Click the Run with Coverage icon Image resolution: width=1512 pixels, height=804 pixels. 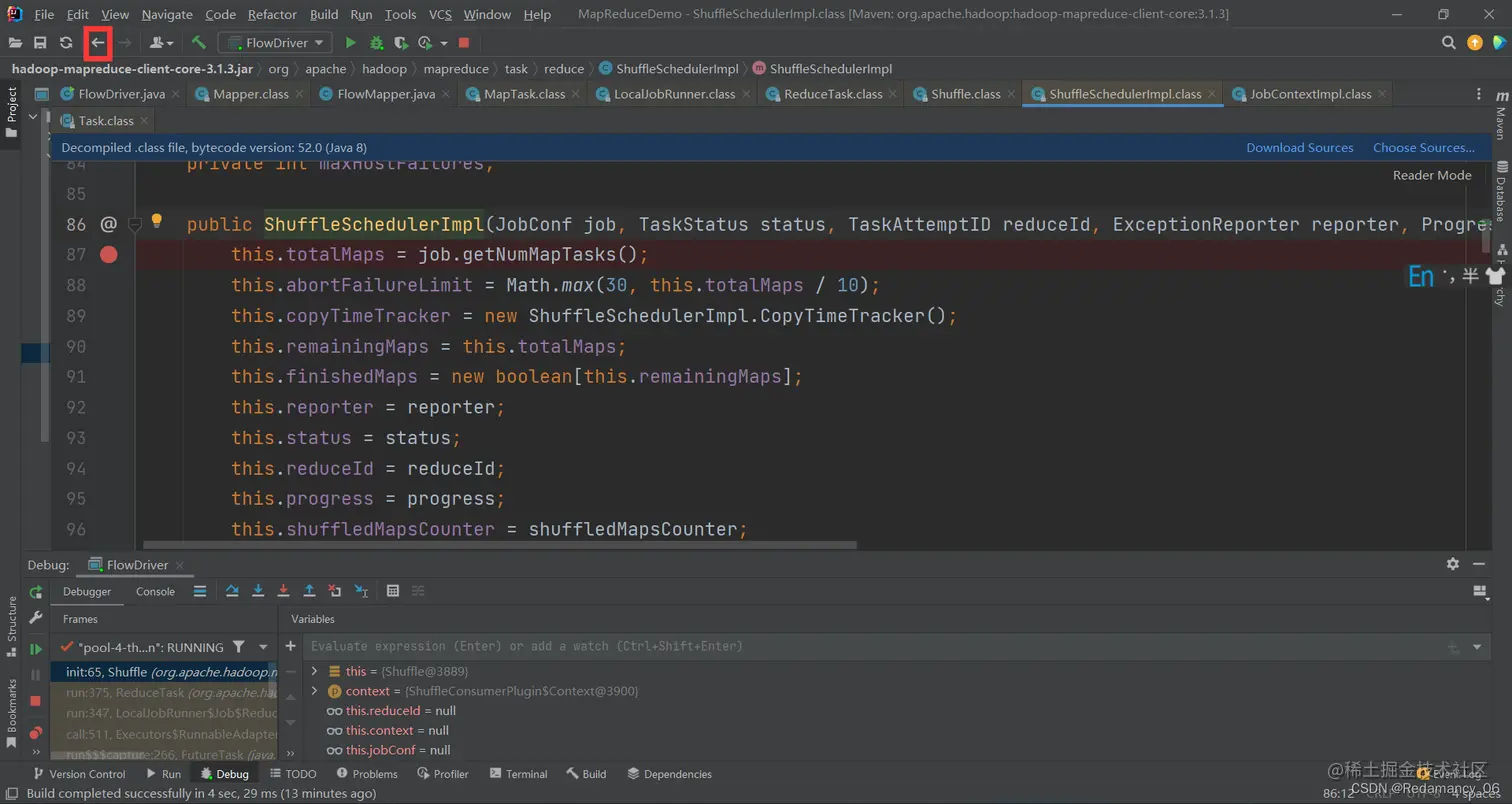tap(401, 43)
